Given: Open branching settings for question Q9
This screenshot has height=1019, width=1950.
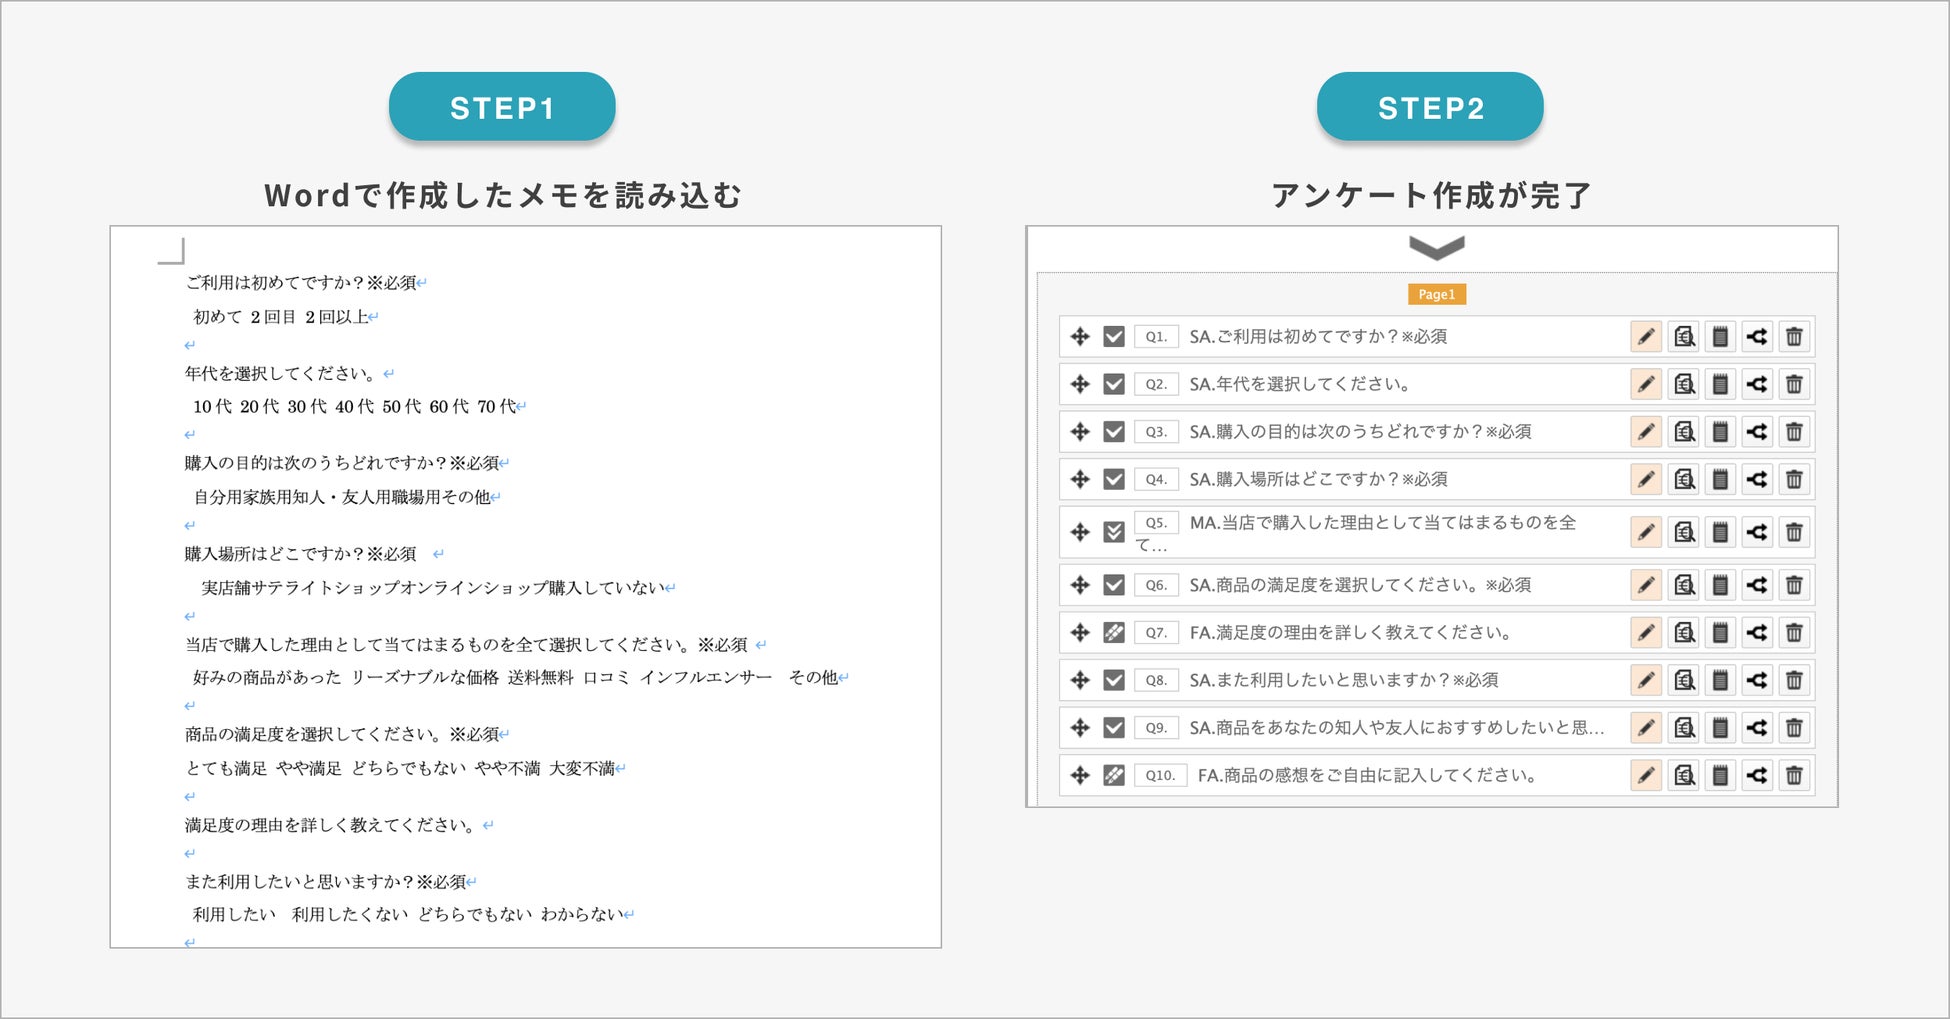Looking at the screenshot, I should coord(1757,728).
